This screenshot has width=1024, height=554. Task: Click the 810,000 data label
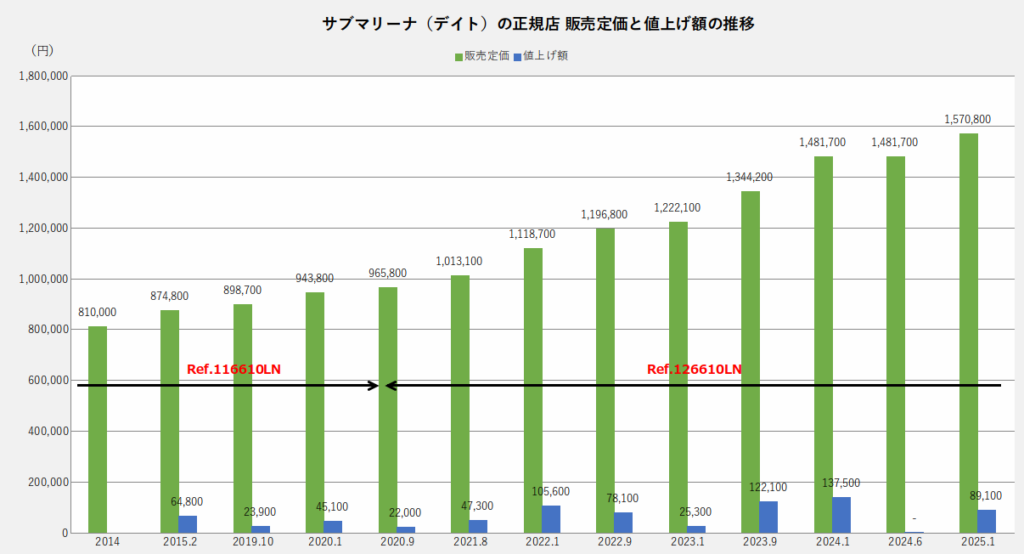(97, 313)
